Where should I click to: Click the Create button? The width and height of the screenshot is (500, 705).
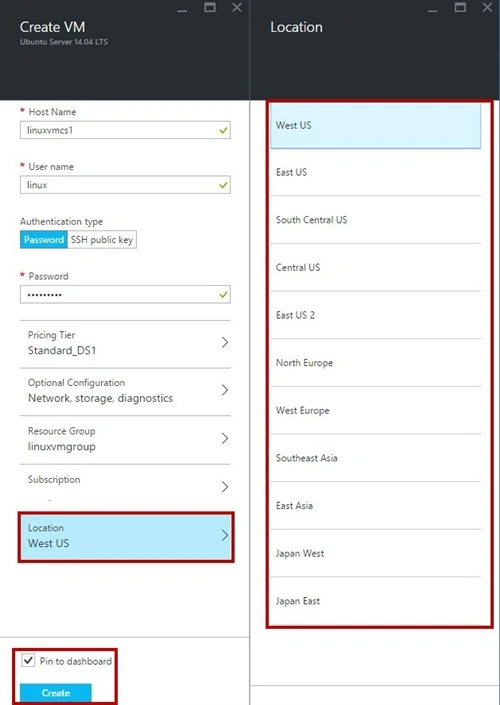[x=56, y=693]
